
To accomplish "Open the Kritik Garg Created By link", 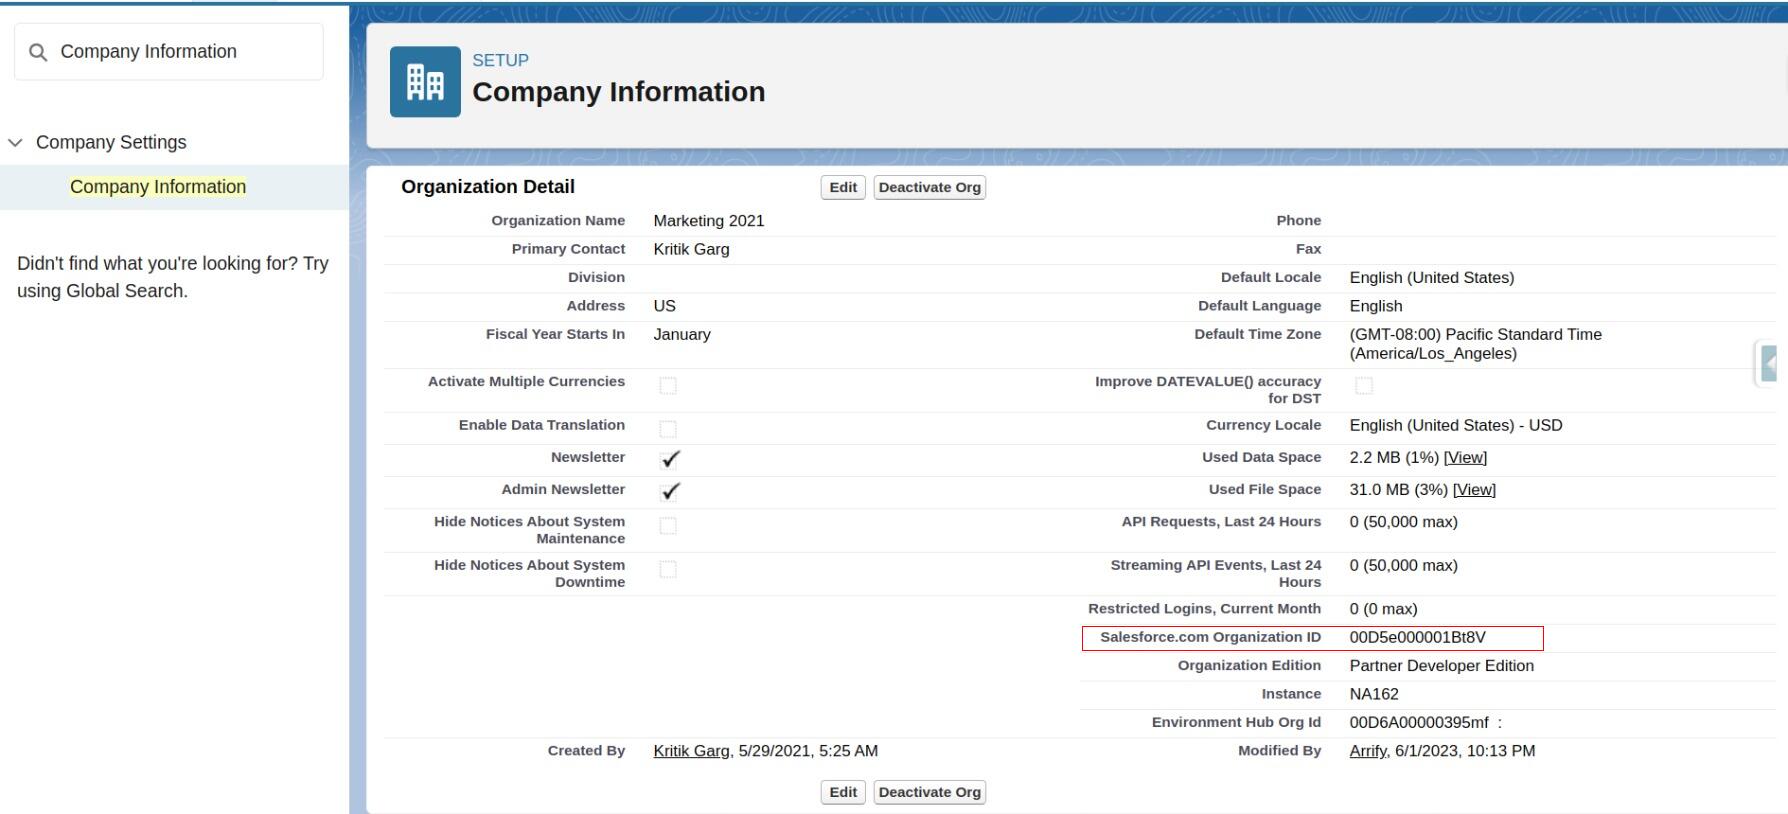I will pyautogui.click(x=692, y=751).
